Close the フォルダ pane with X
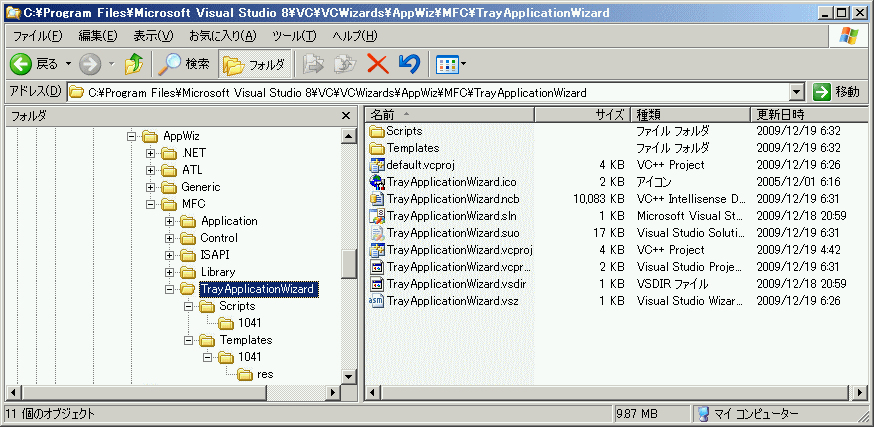 click(x=346, y=116)
